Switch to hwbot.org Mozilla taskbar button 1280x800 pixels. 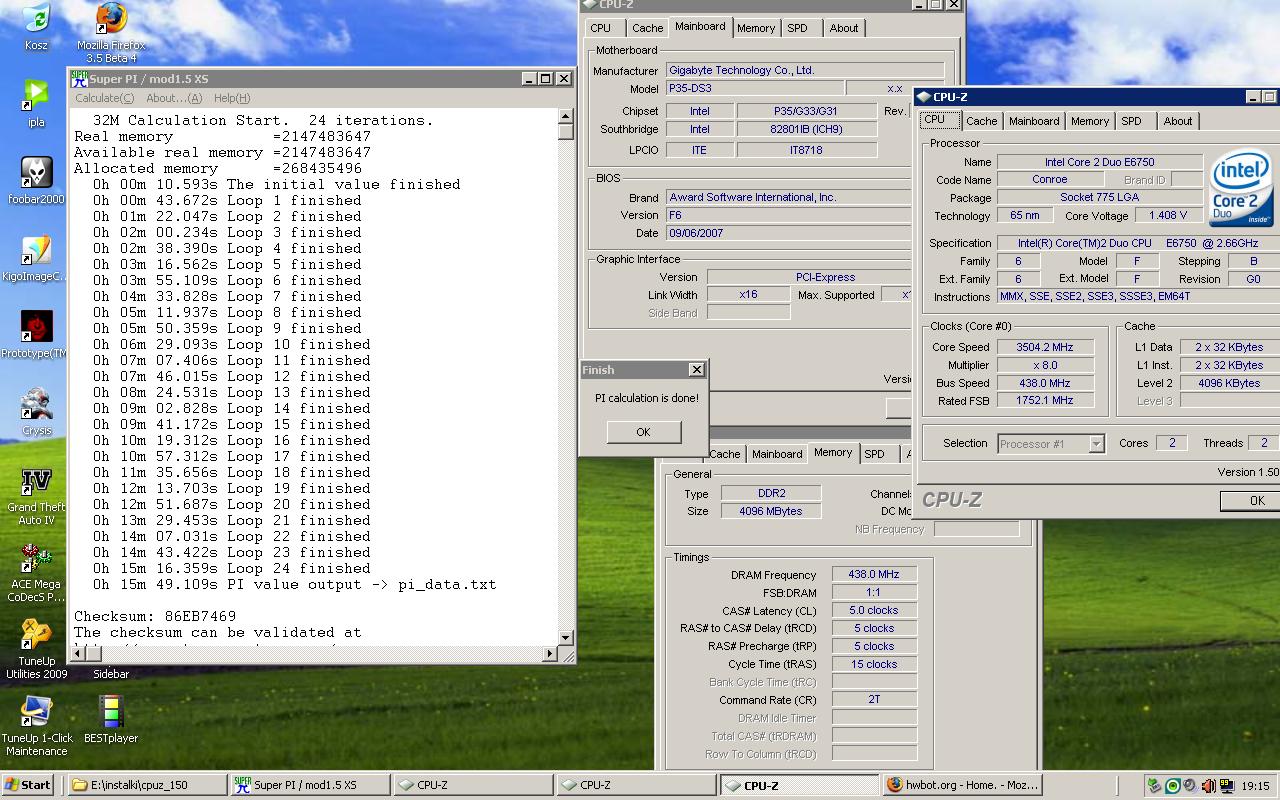click(964, 785)
